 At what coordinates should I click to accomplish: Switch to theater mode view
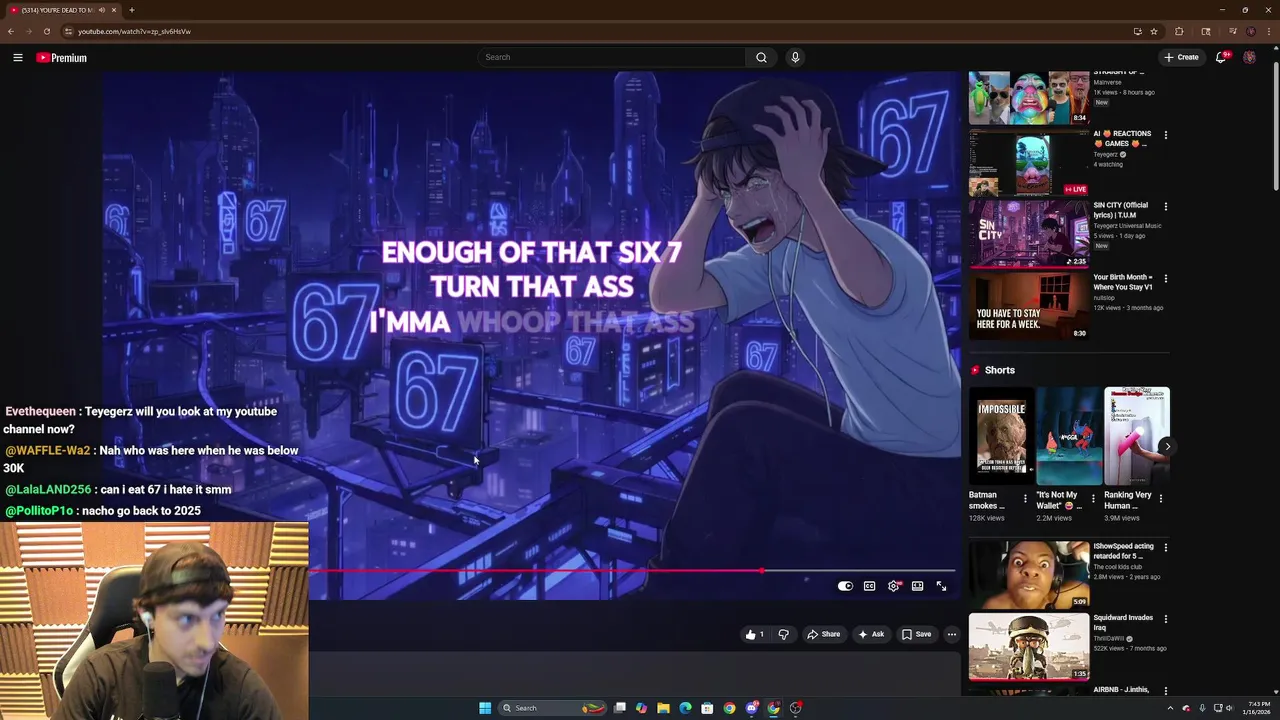(917, 586)
